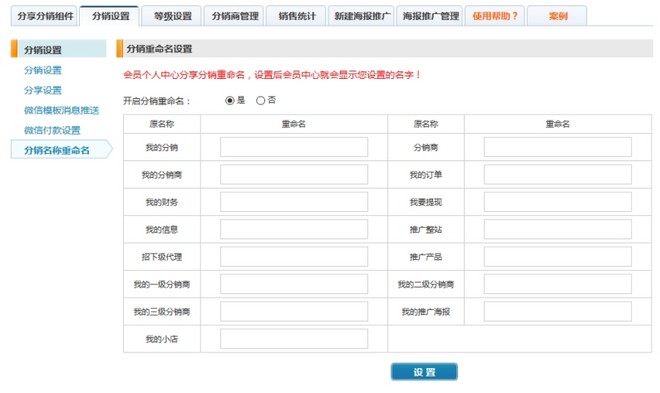Click the 我的财务 name cell
The width and height of the screenshot is (660, 393).
pyautogui.click(x=162, y=202)
